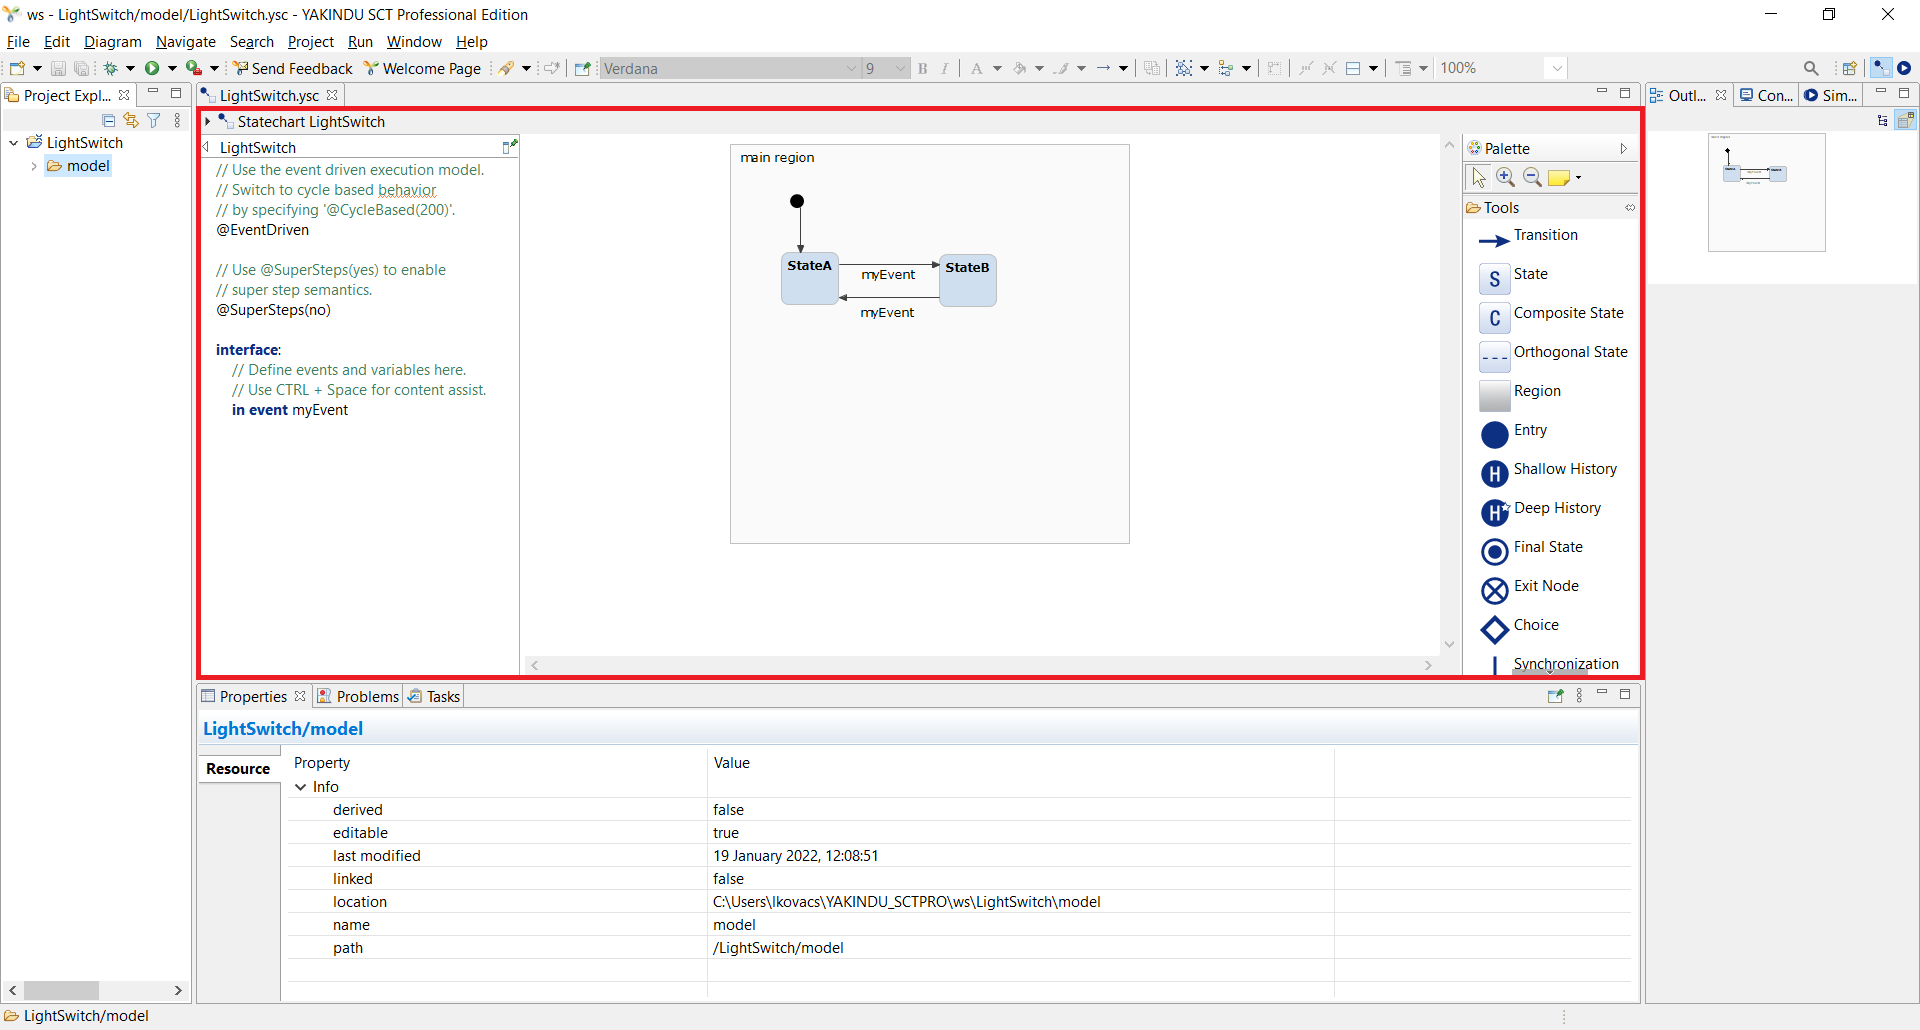The width and height of the screenshot is (1920, 1030).
Task: Open the font size 9 dropdown
Action: [900, 68]
